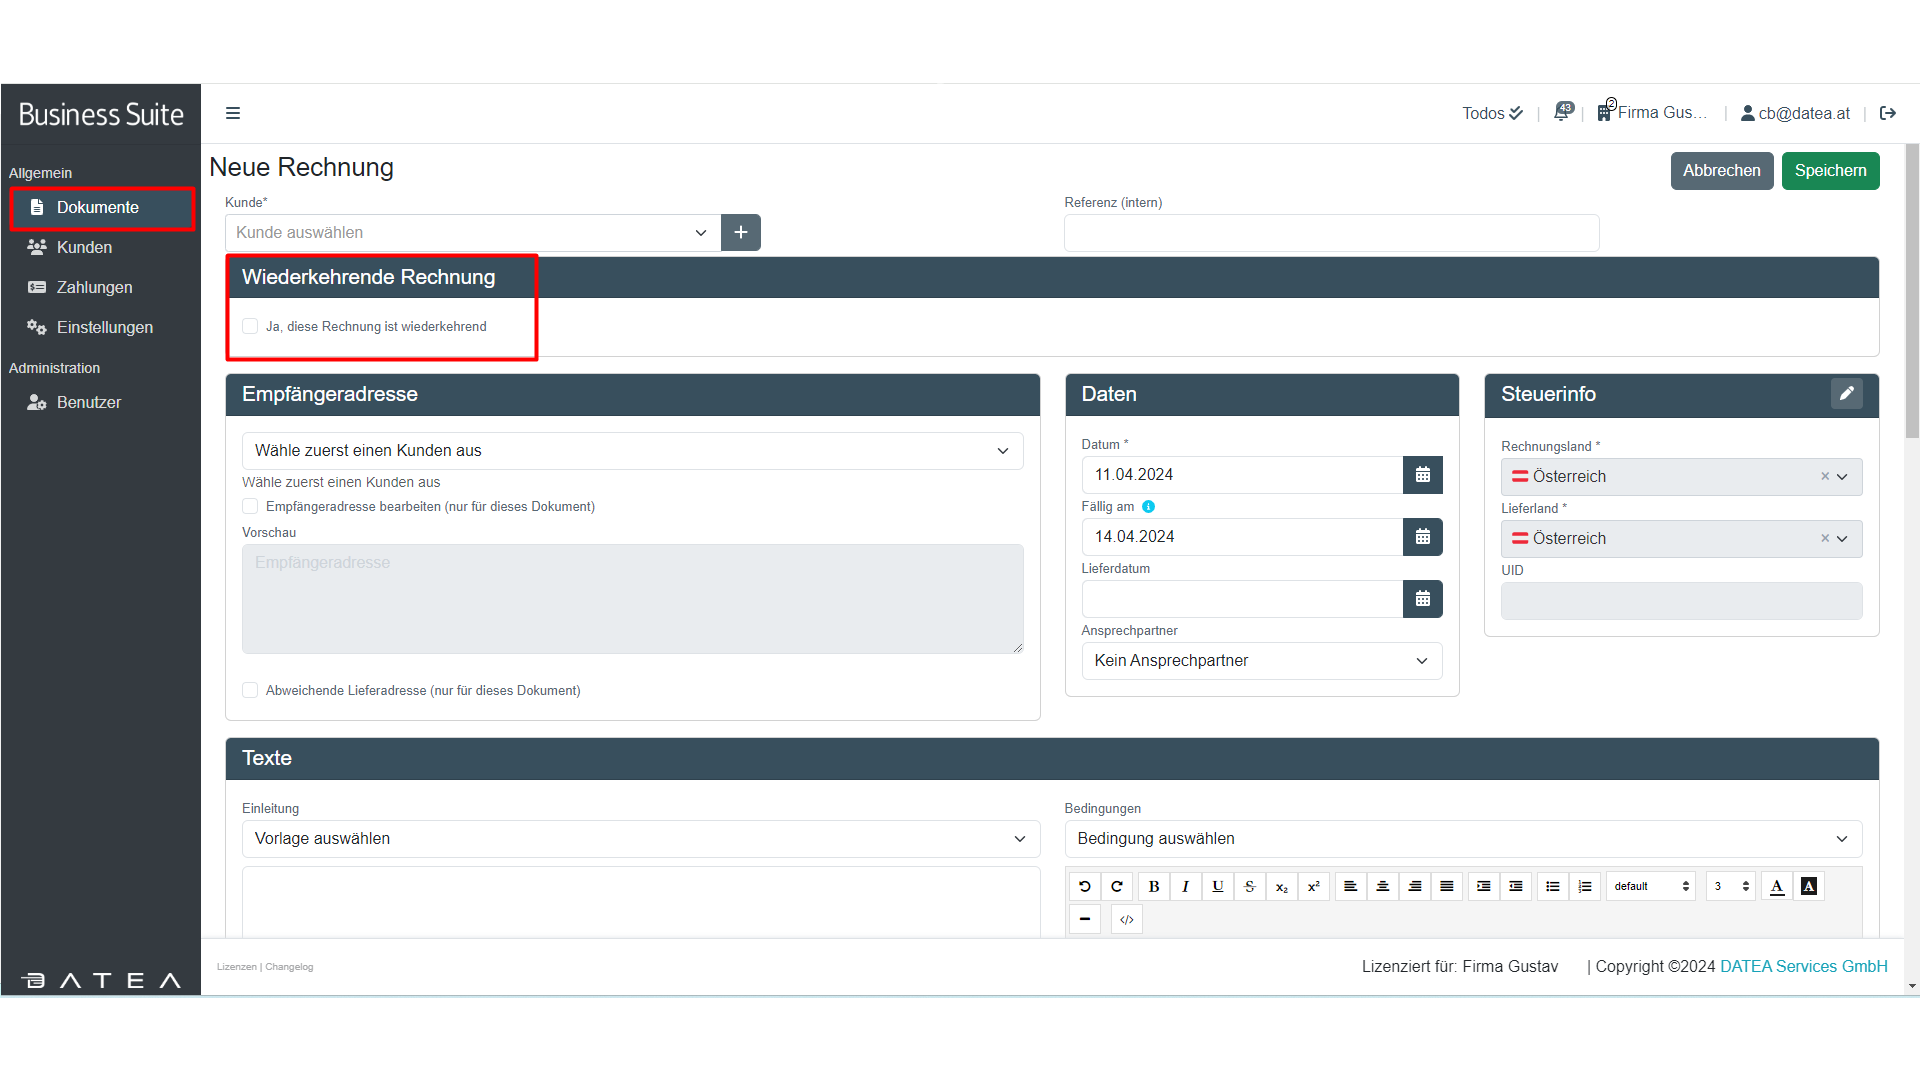This screenshot has height=1080, width=1920.
Task: Collapse sidebar with hamburger icon
Action: pyautogui.click(x=233, y=113)
